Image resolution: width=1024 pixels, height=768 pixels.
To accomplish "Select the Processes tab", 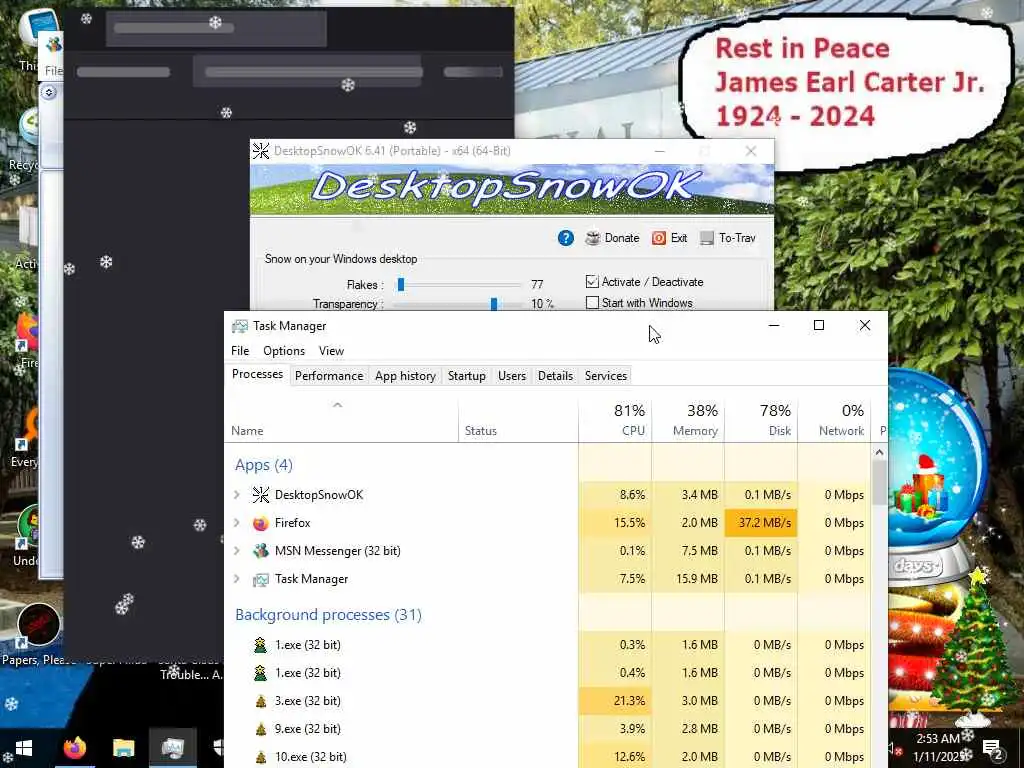I will coord(257,374).
